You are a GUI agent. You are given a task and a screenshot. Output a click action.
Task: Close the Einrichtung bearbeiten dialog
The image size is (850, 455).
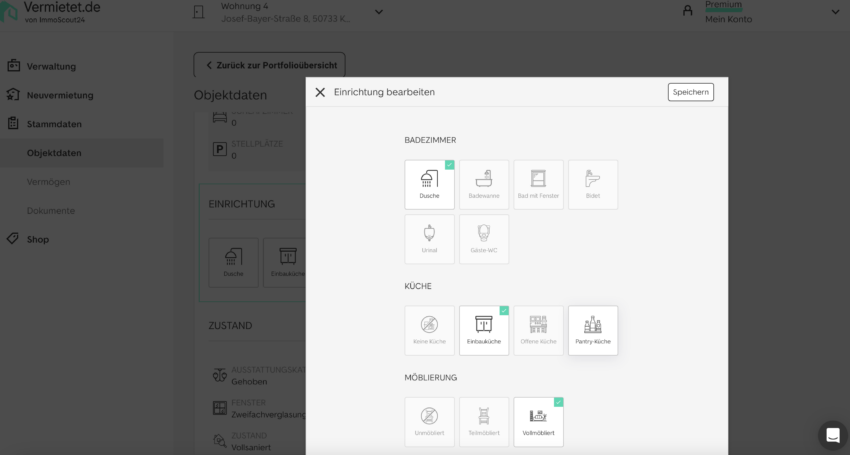(320, 92)
